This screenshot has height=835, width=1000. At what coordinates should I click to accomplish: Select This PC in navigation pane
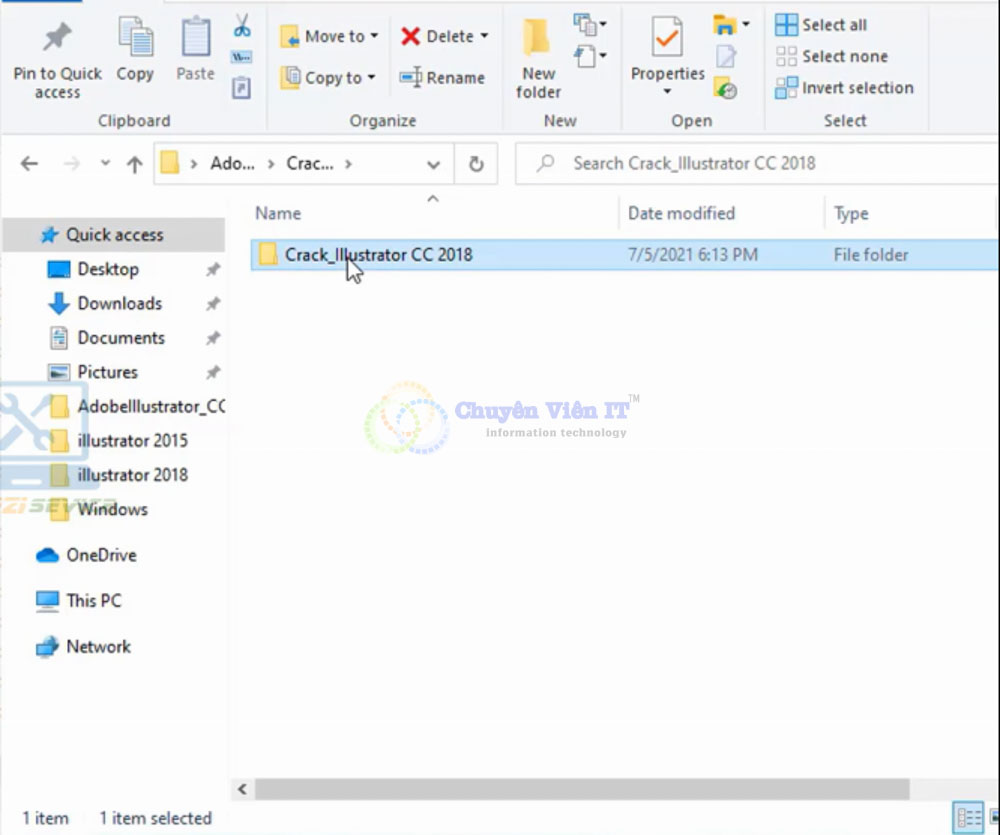93,601
